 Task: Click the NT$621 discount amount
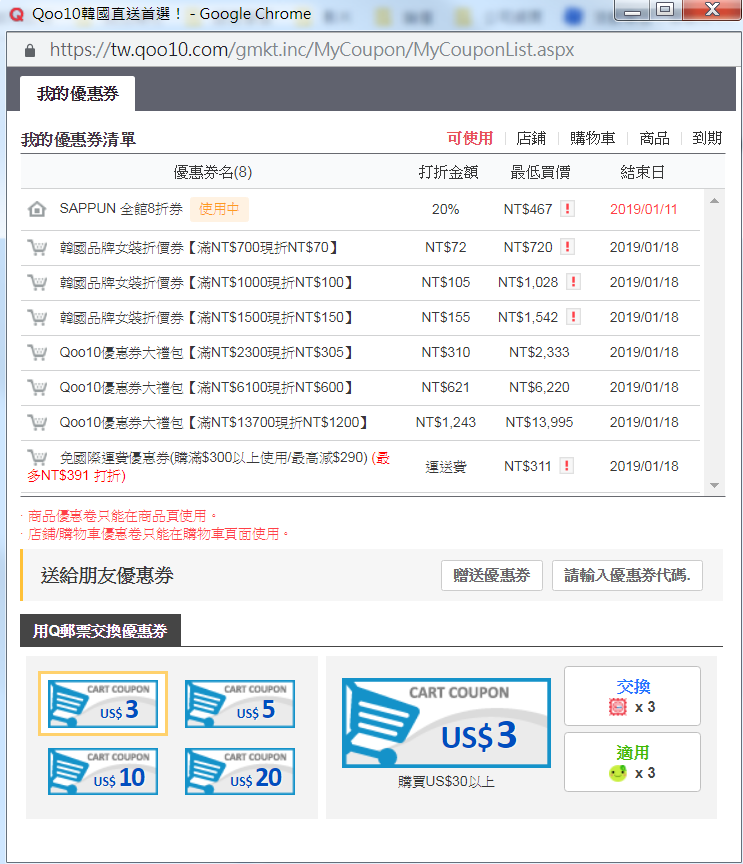pyautogui.click(x=445, y=387)
